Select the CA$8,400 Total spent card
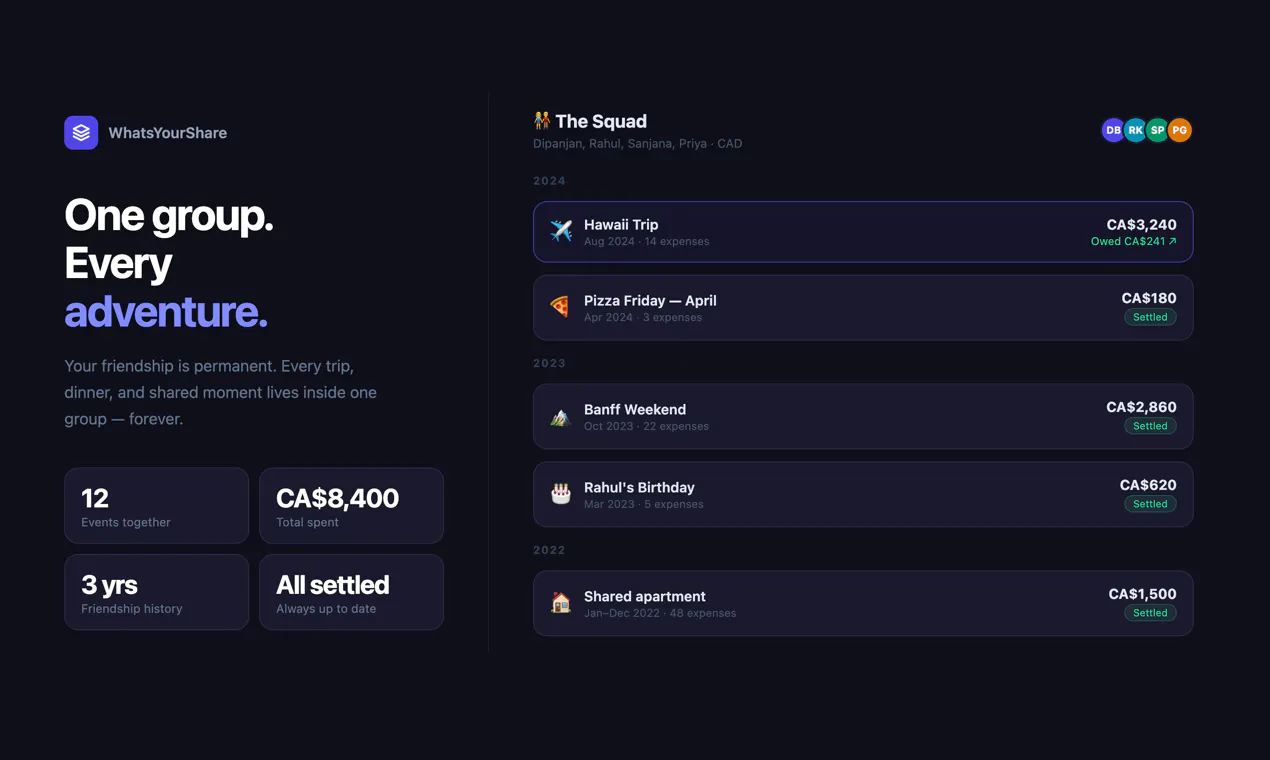The height and width of the screenshot is (760, 1270). click(351, 506)
